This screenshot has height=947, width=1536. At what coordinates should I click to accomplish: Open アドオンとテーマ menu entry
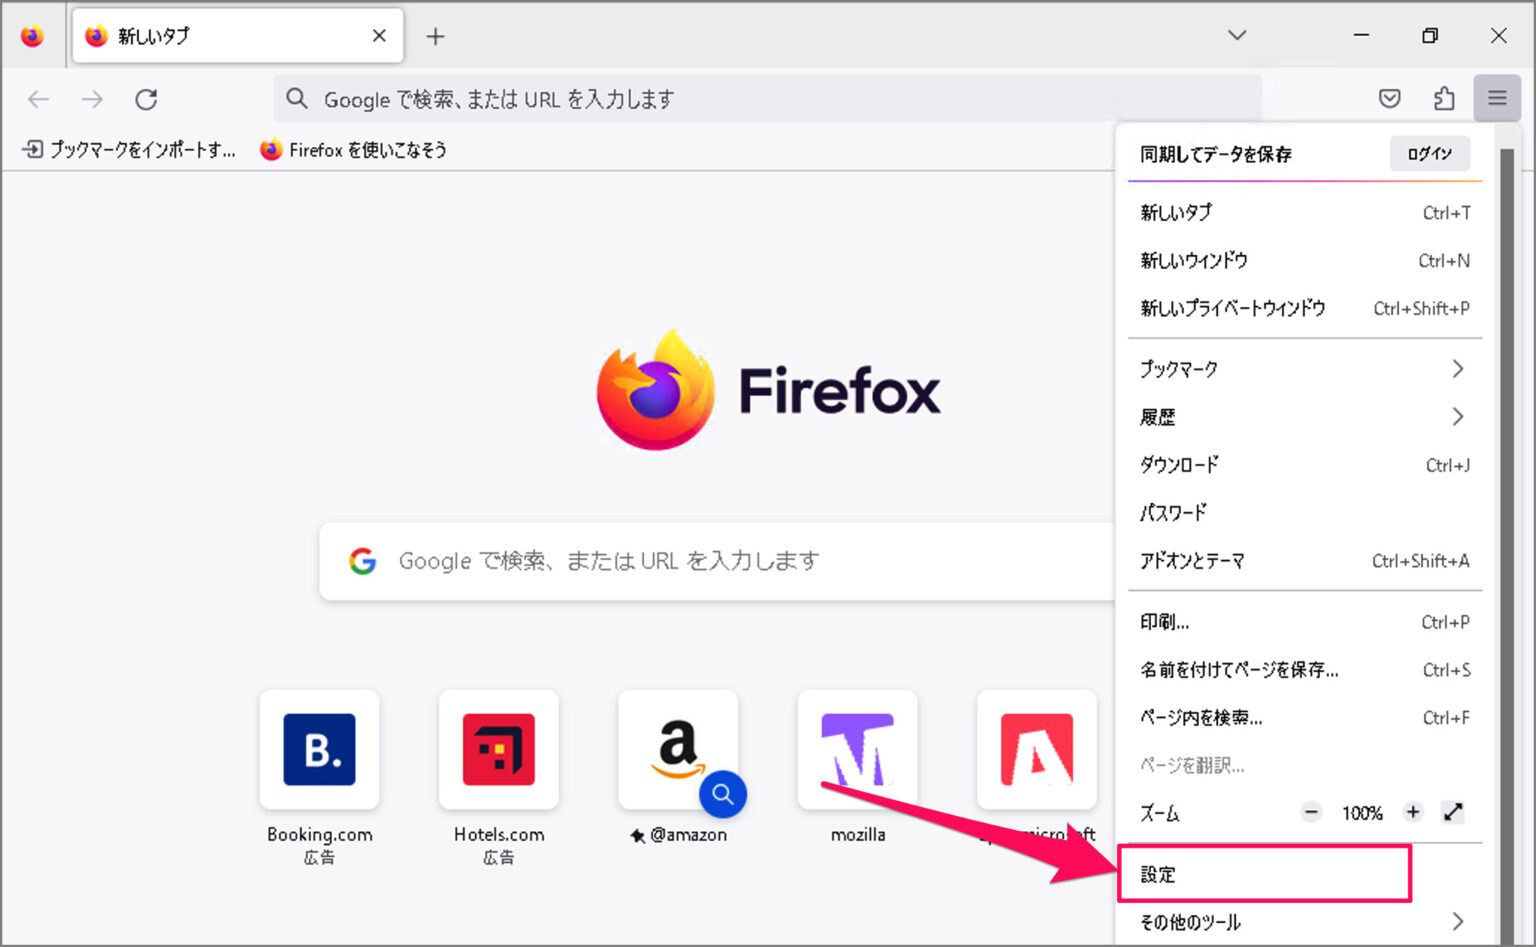tap(1304, 561)
